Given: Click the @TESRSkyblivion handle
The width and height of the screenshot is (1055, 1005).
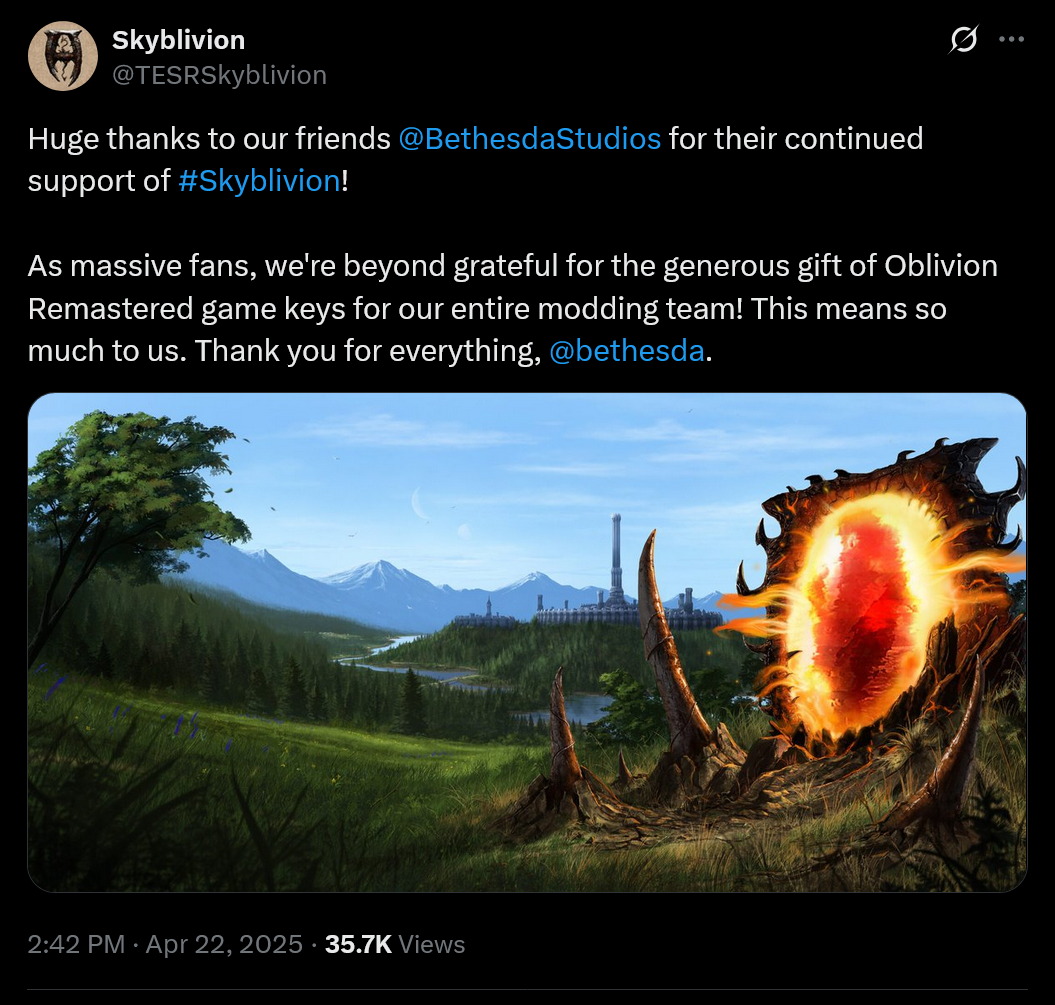Looking at the screenshot, I should (219, 74).
